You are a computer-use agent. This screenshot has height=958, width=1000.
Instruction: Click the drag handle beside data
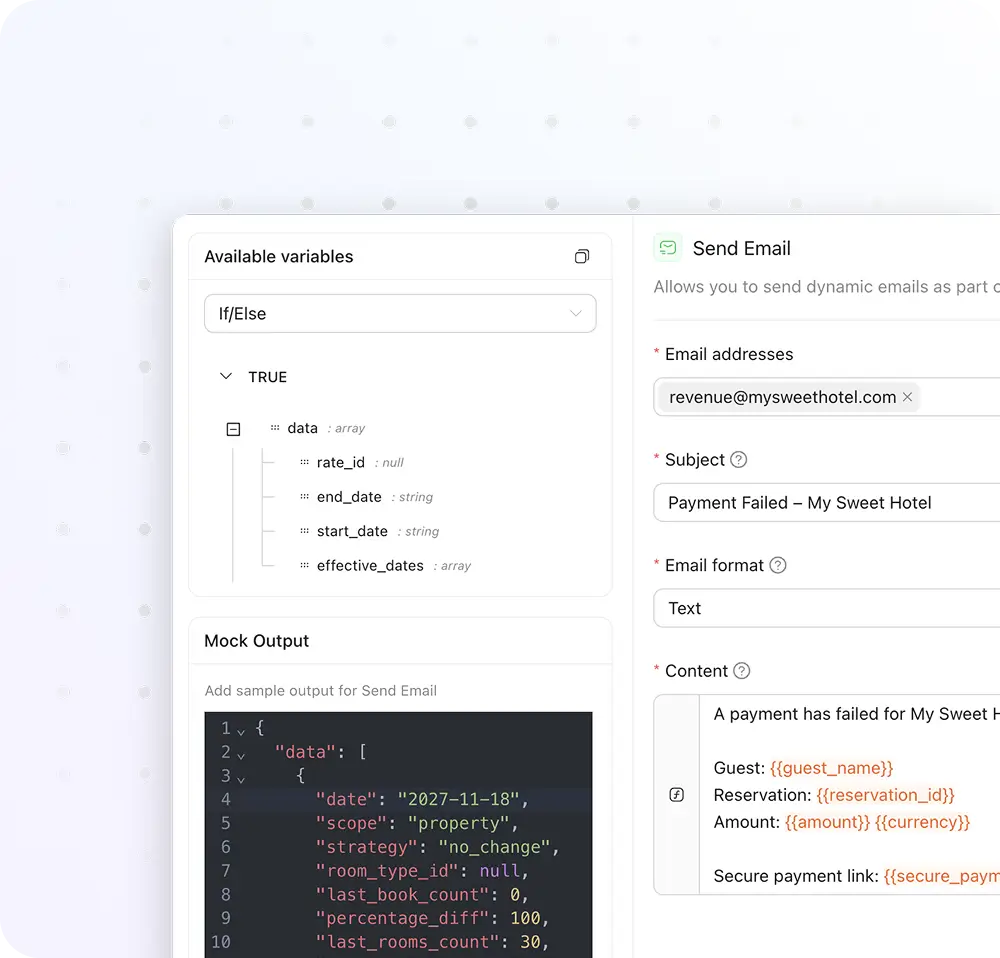point(275,428)
